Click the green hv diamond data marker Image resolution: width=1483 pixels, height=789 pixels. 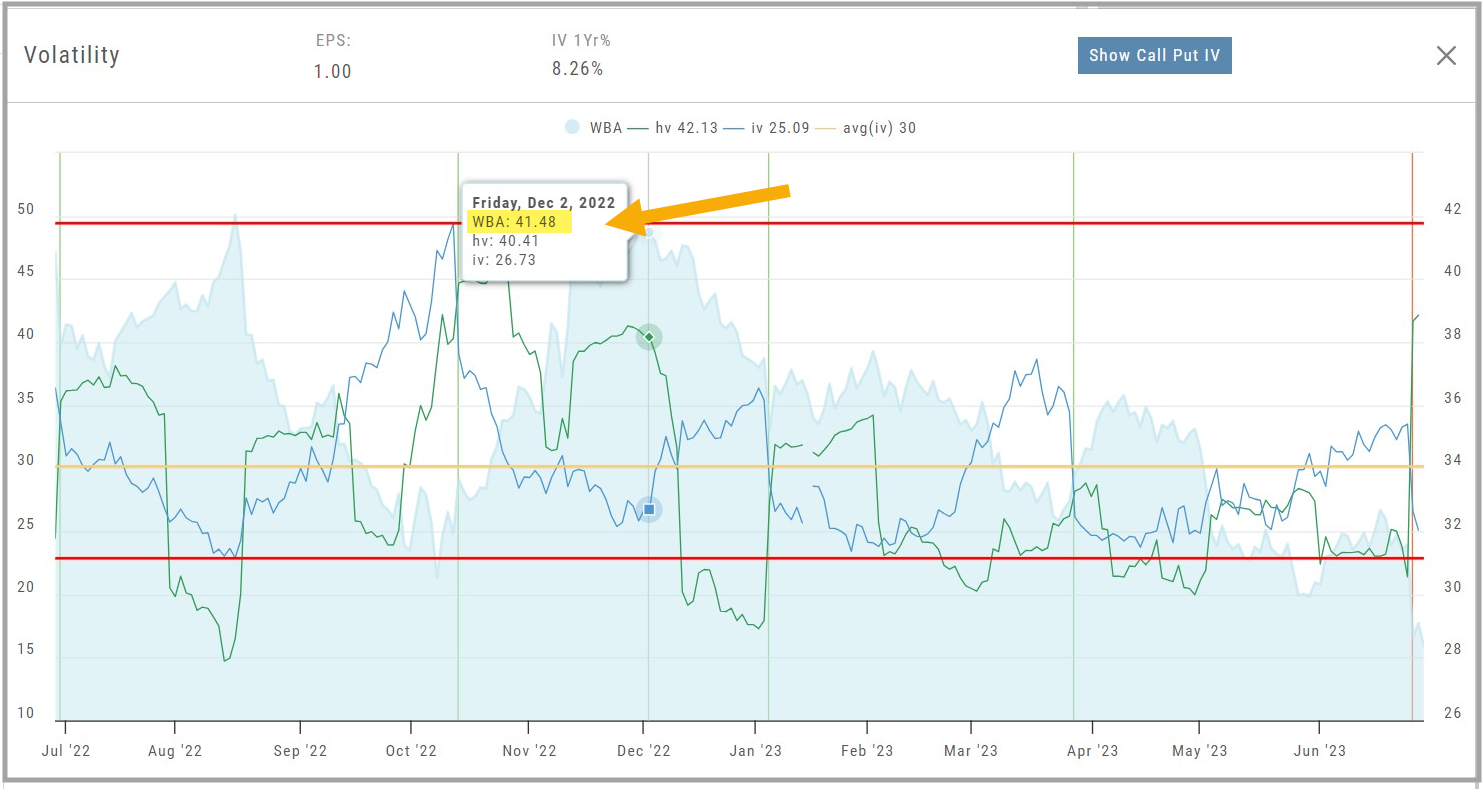click(x=649, y=337)
